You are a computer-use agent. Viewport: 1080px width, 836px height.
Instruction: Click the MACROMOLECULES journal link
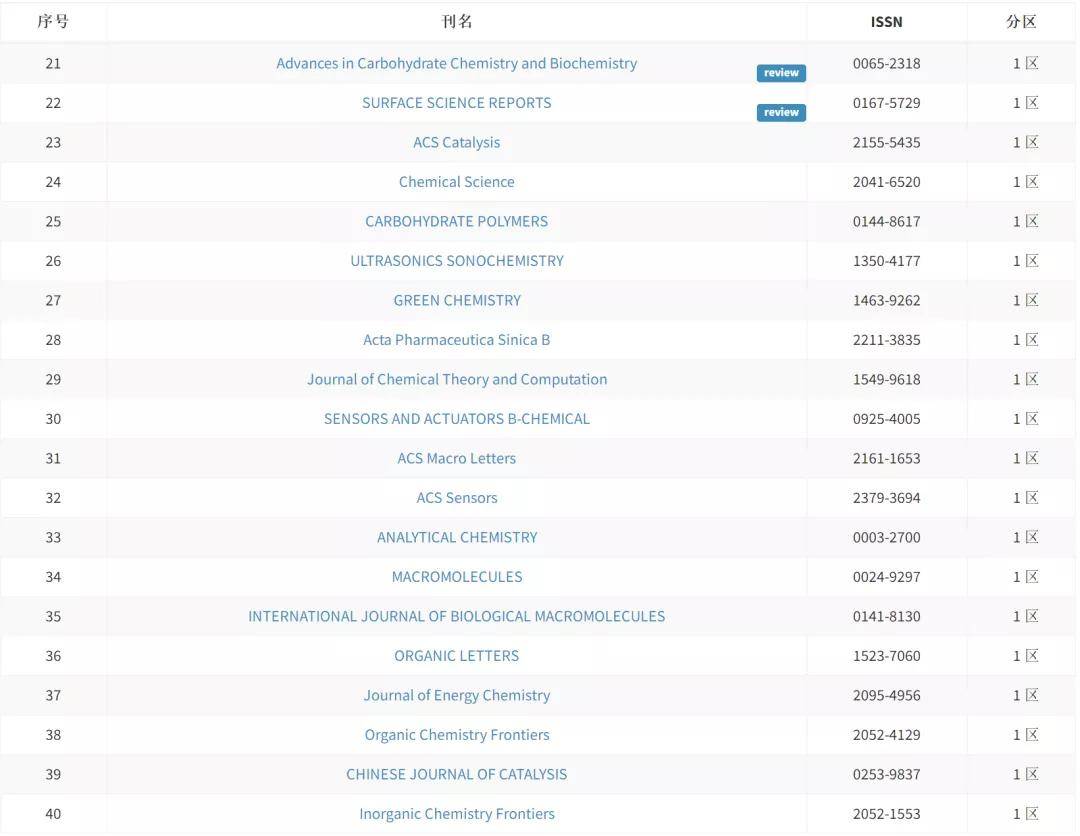point(456,577)
